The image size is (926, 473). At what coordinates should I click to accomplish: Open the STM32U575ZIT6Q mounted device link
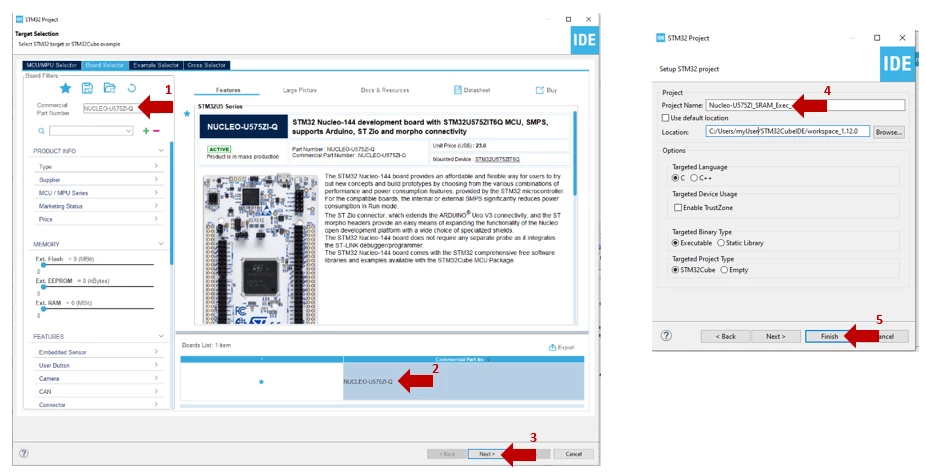[497, 159]
